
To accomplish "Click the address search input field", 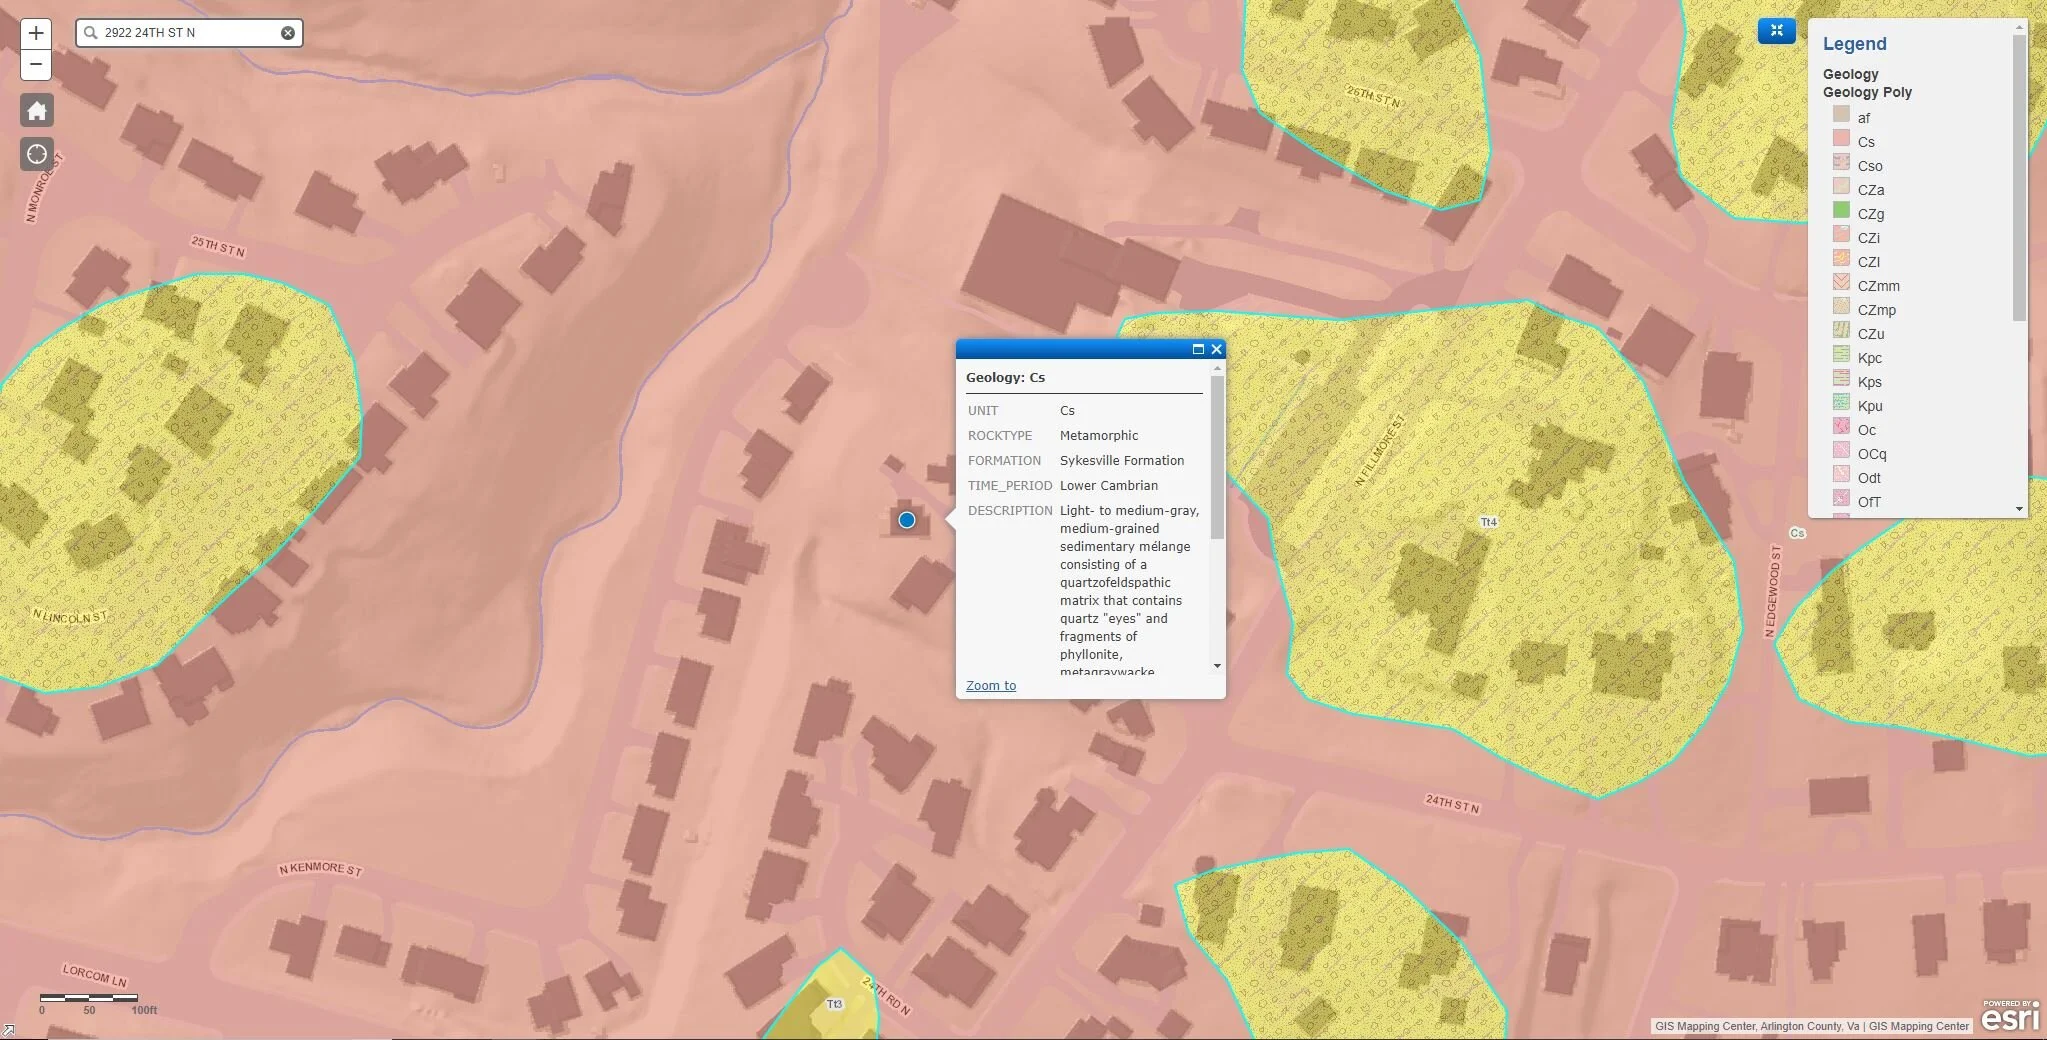I will click(188, 33).
